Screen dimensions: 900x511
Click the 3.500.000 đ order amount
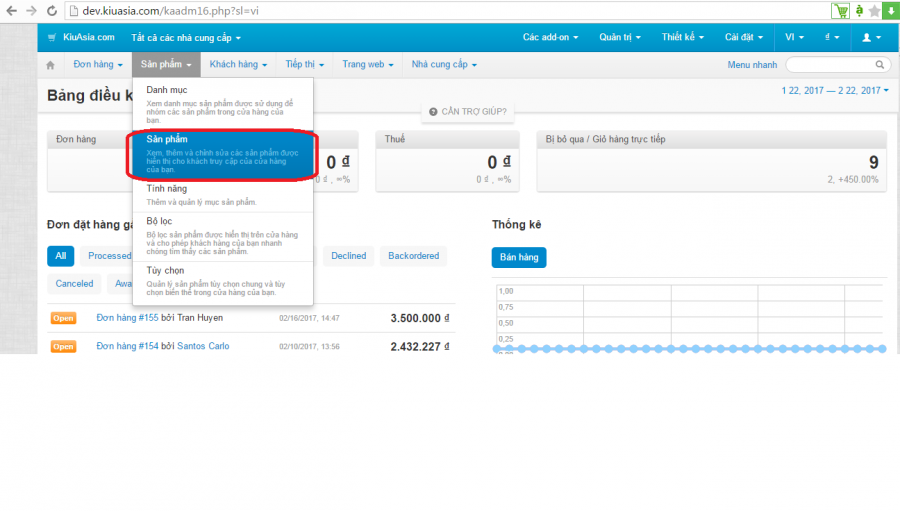pyautogui.click(x=420, y=318)
